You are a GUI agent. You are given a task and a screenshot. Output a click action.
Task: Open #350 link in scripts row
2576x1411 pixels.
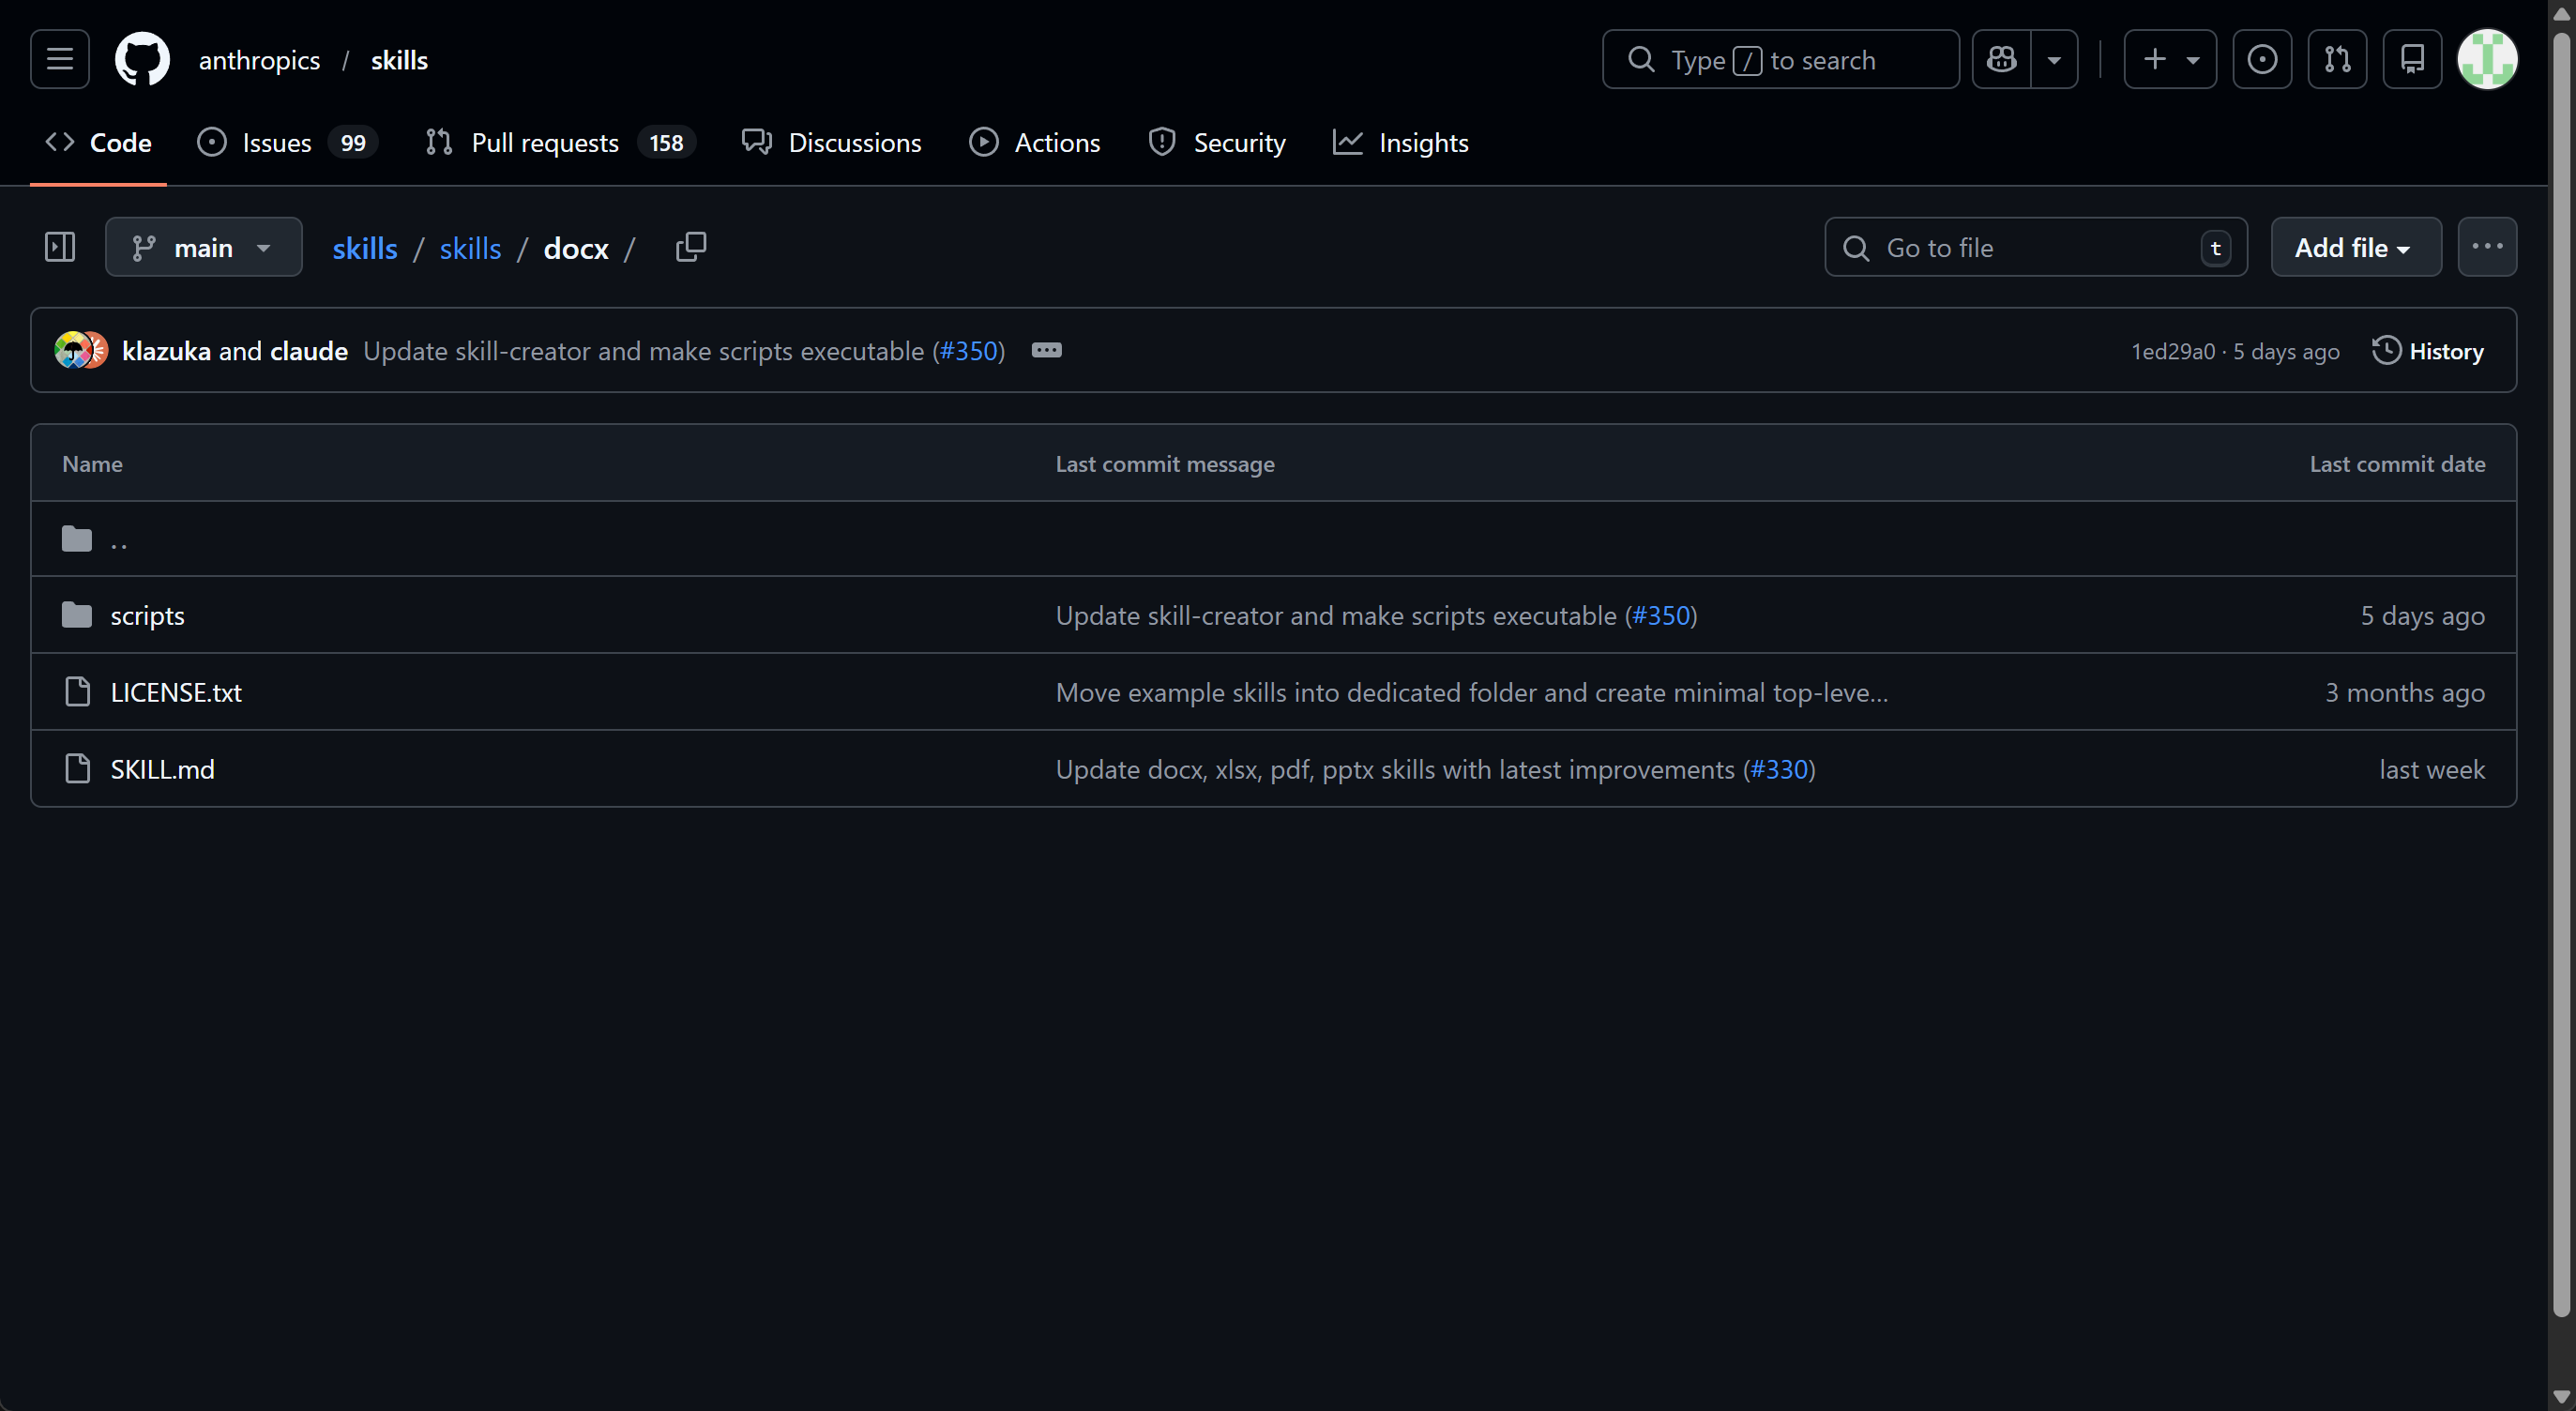click(1661, 615)
